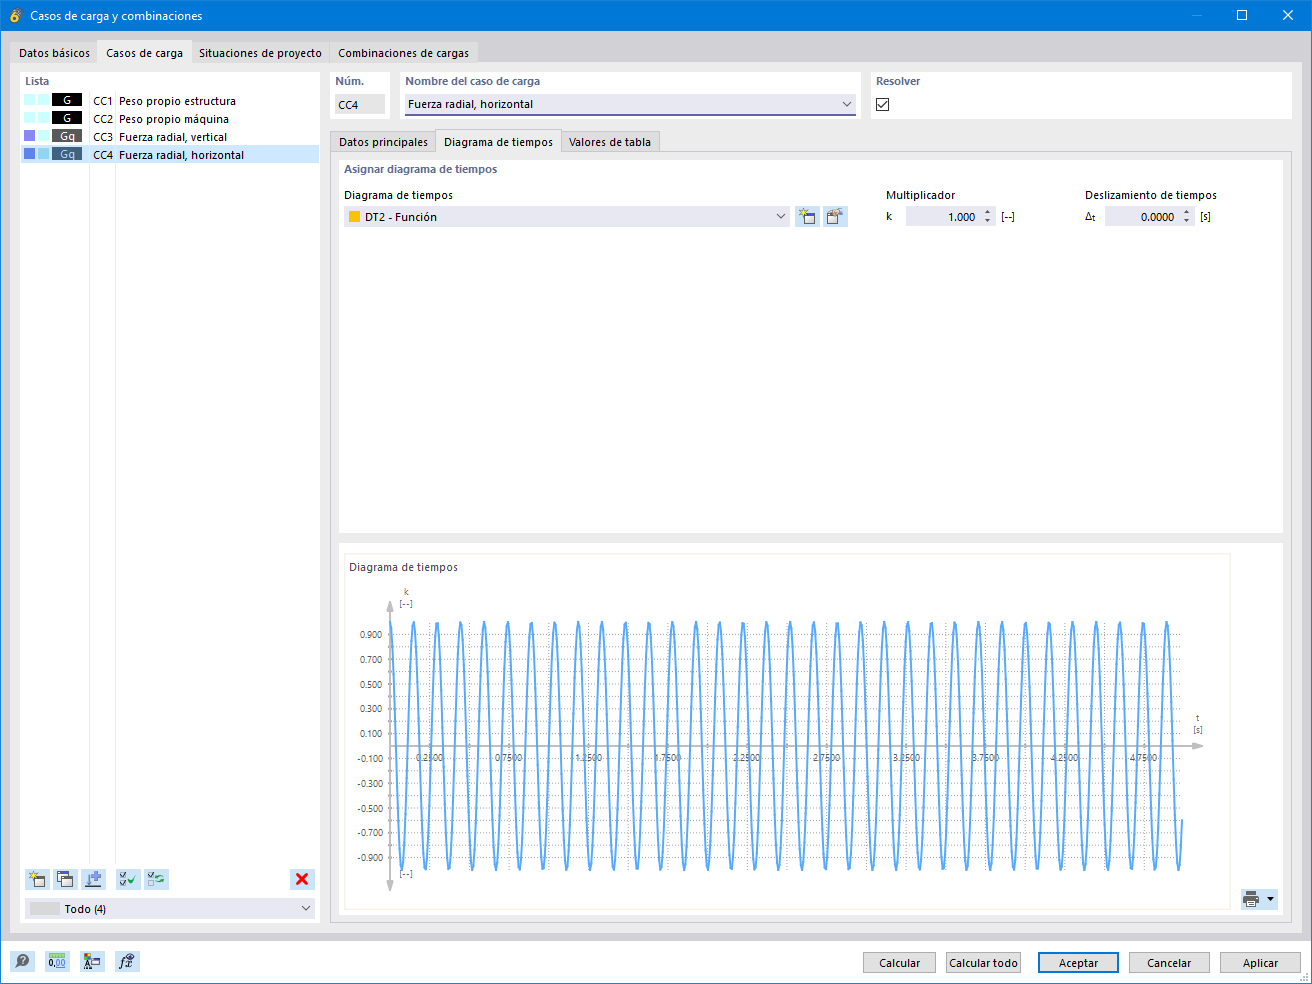Click the Gq category badge for CC3
Viewport: 1312px width, 984px height.
(67, 136)
